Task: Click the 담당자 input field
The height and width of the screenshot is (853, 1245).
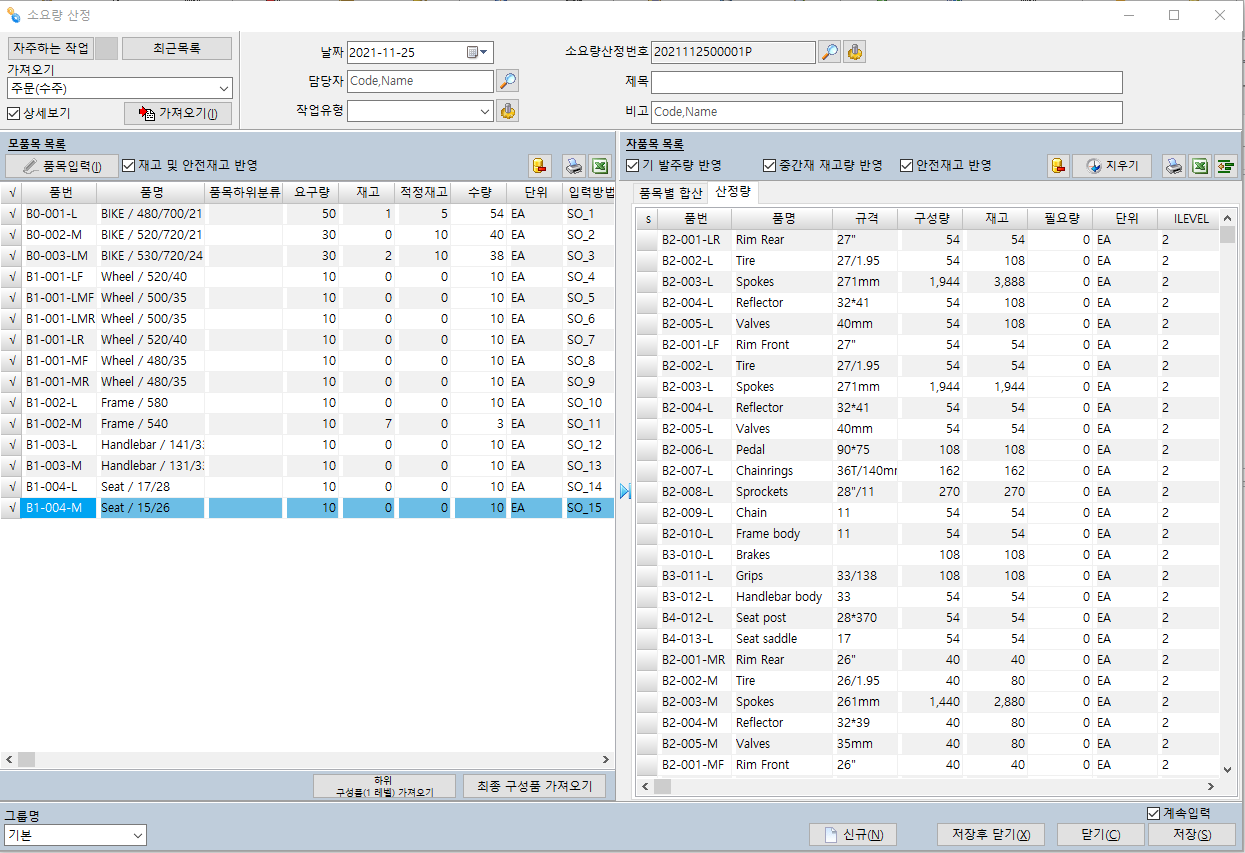Action: click(x=420, y=81)
